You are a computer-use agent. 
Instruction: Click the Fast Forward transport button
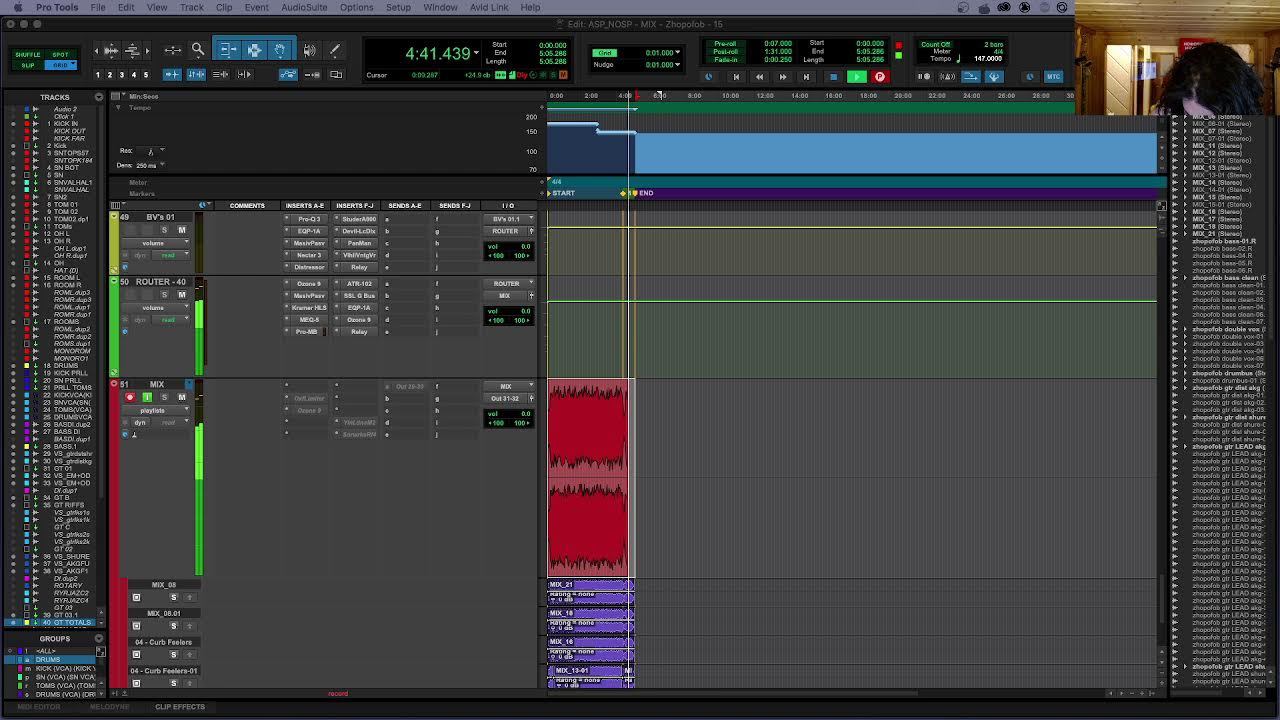[783, 76]
